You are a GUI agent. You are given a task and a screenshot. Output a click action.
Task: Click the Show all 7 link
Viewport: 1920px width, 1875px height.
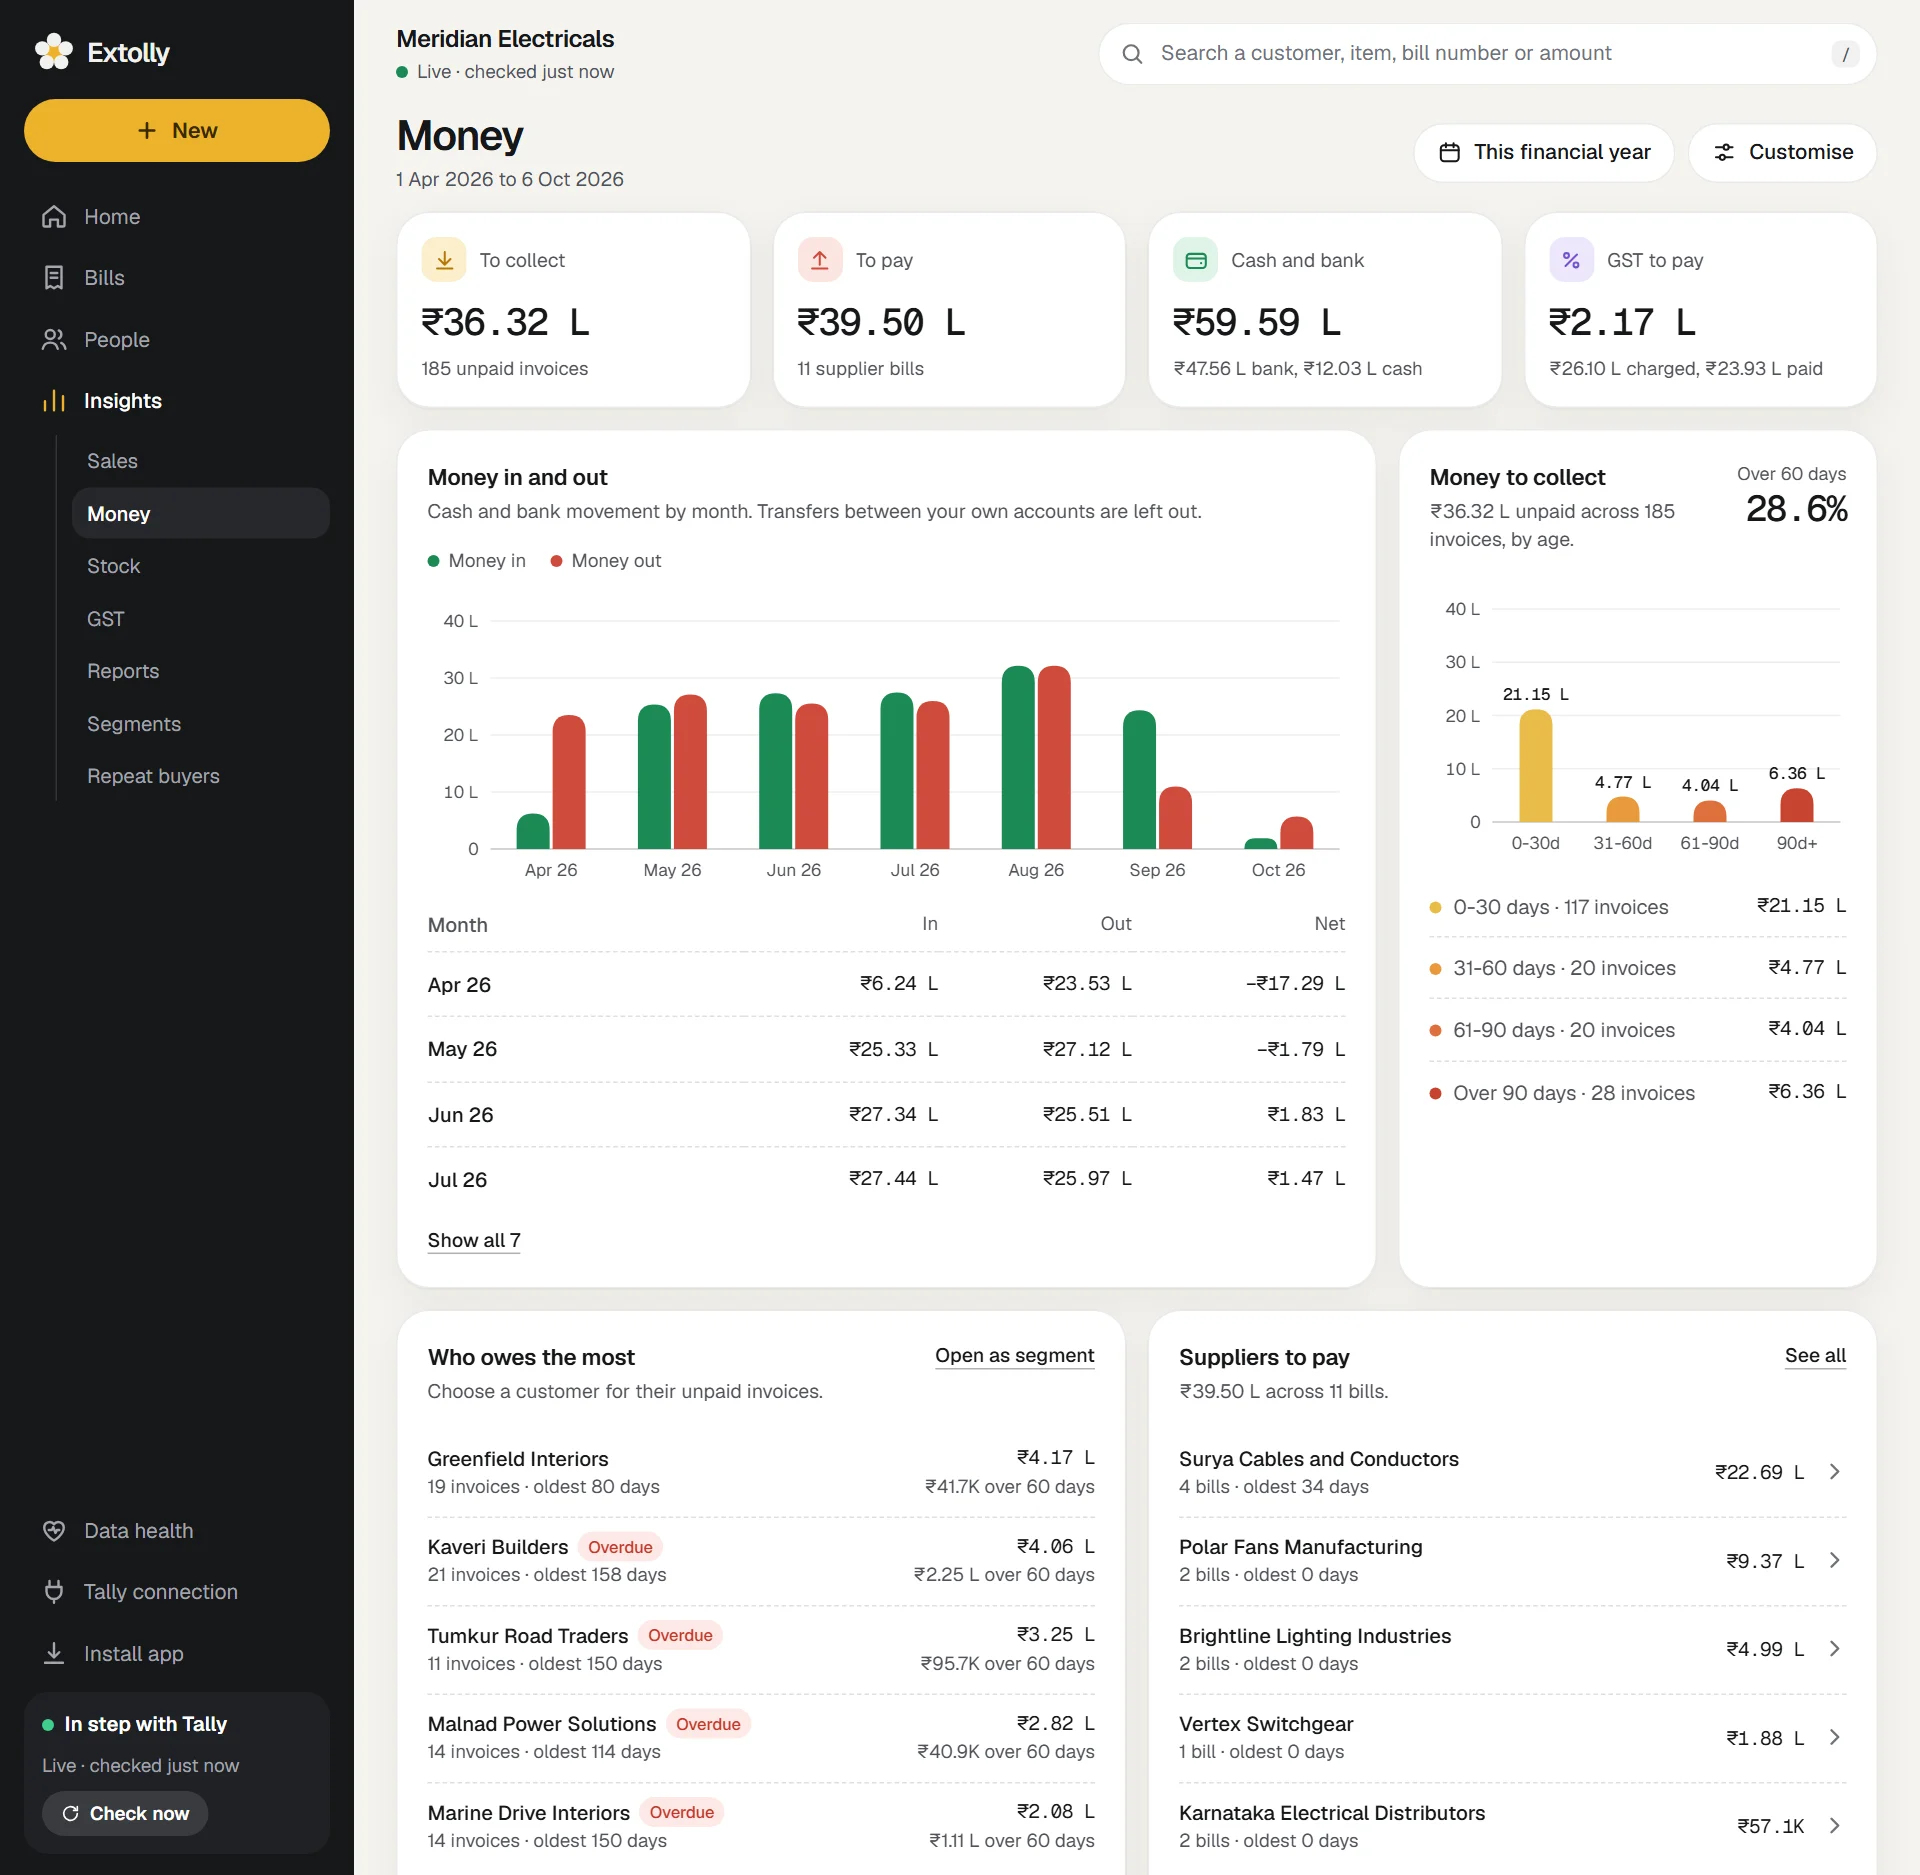tap(474, 1240)
